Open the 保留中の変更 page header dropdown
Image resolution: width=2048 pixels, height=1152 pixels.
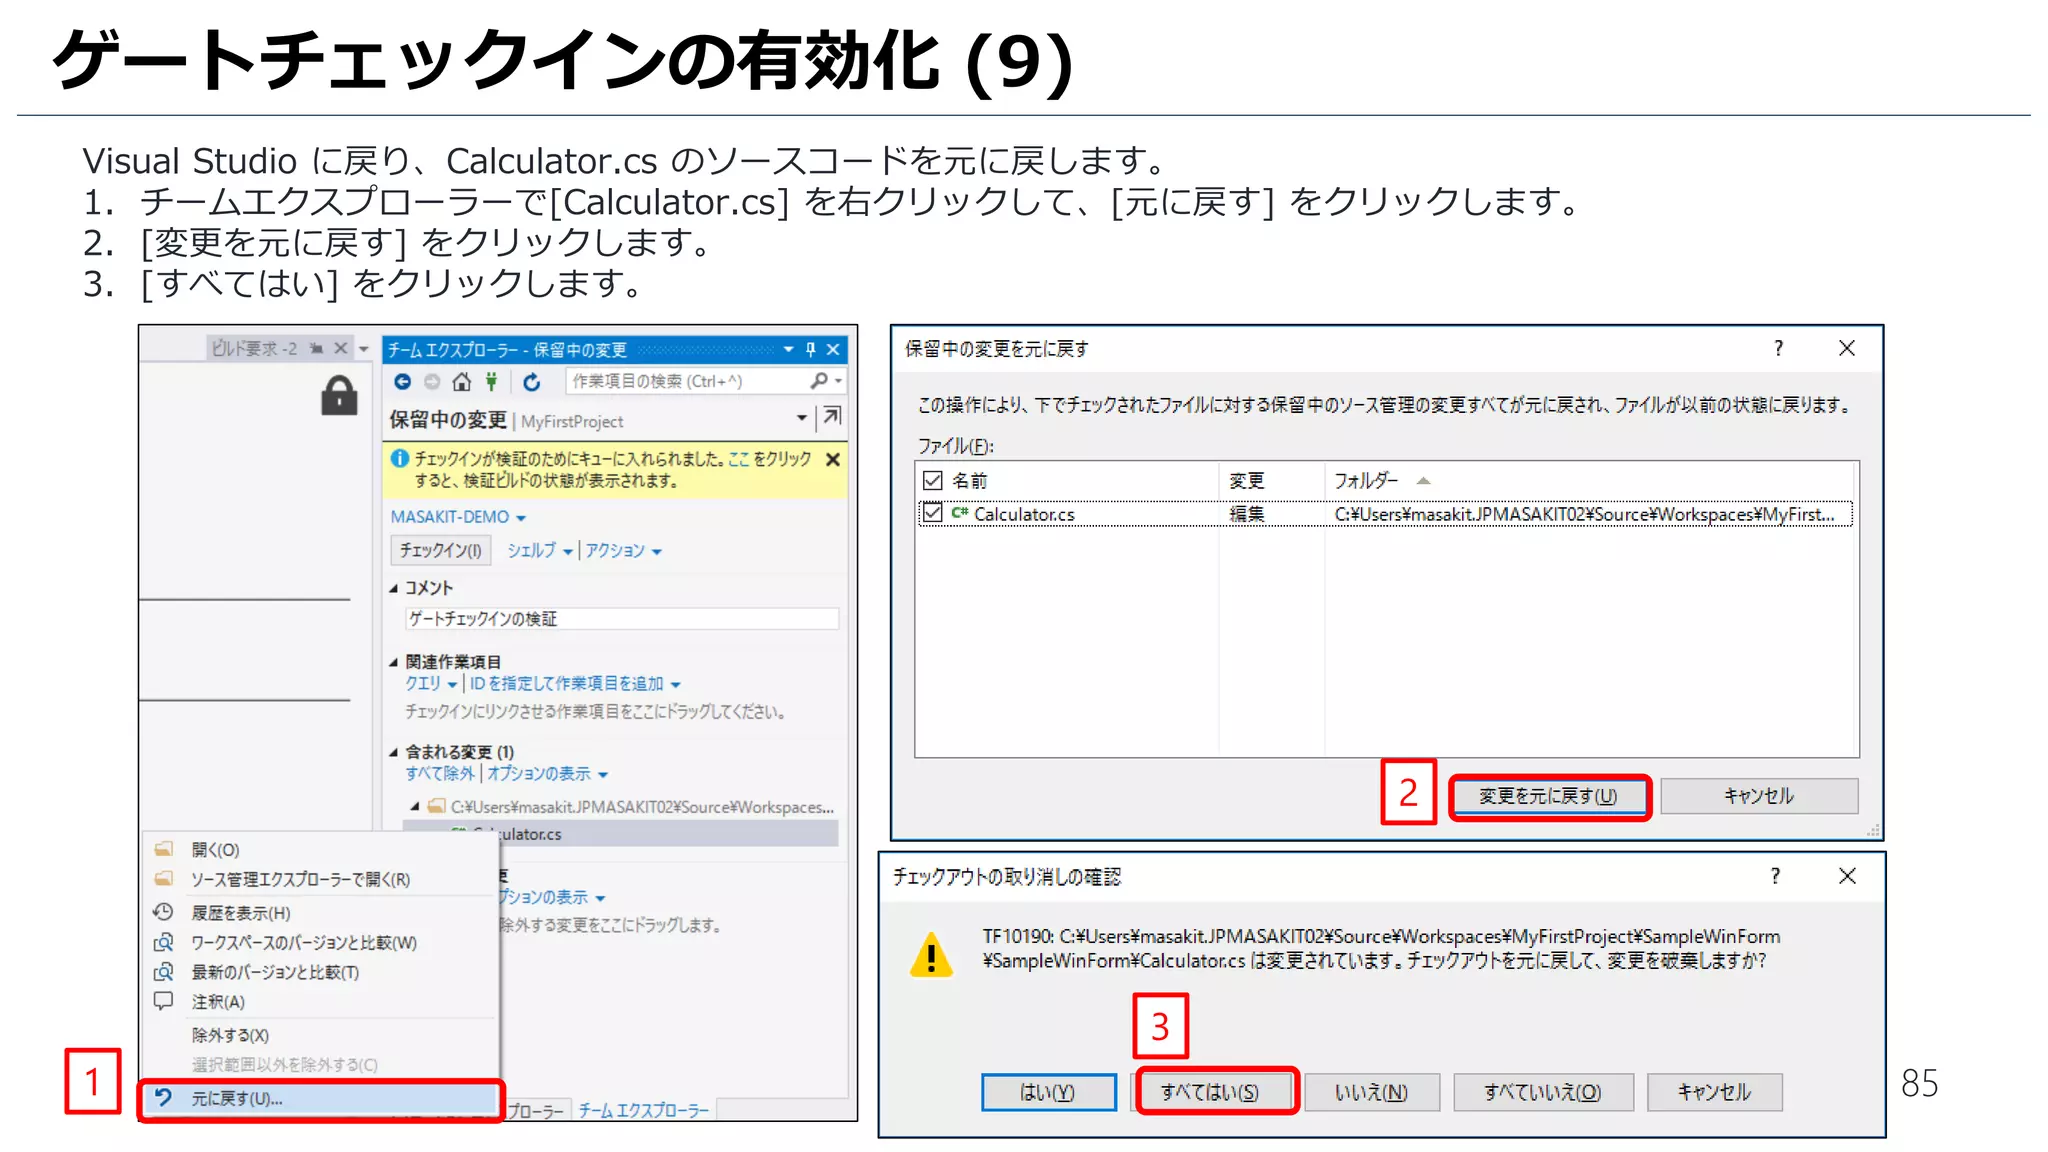[x=802, y=418]
